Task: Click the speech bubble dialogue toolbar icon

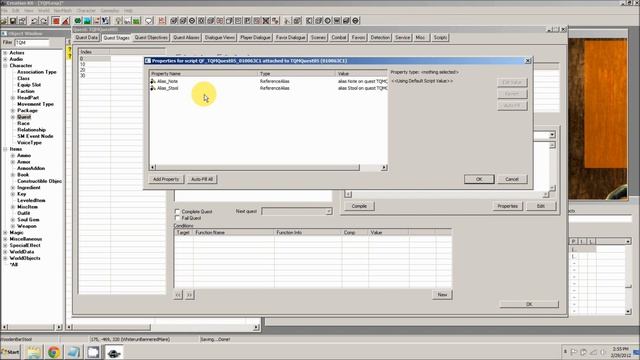Action: 149,20
